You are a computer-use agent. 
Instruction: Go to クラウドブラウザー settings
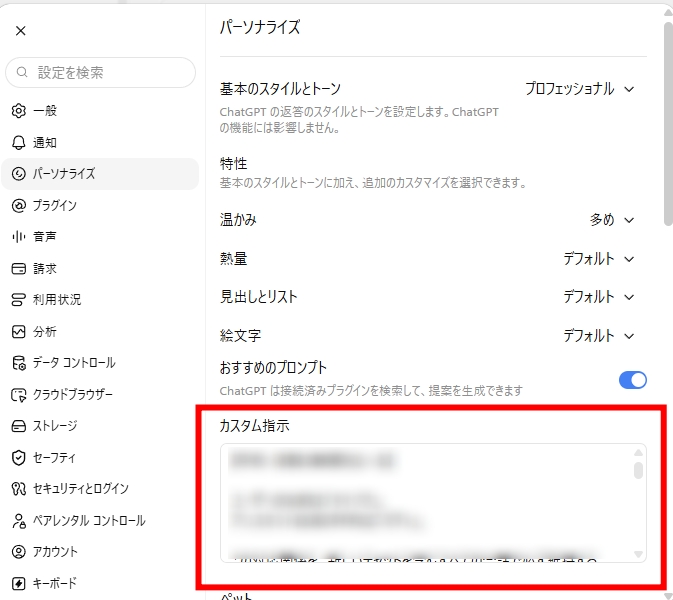[x=100, y=394]
